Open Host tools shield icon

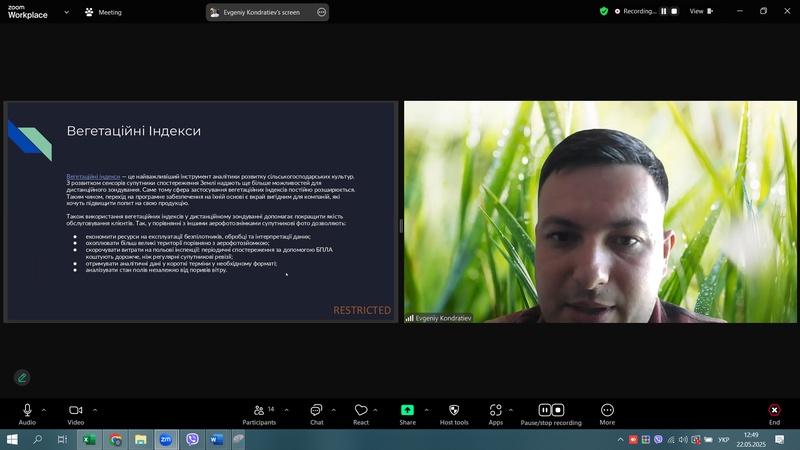[x=454, y=411]
